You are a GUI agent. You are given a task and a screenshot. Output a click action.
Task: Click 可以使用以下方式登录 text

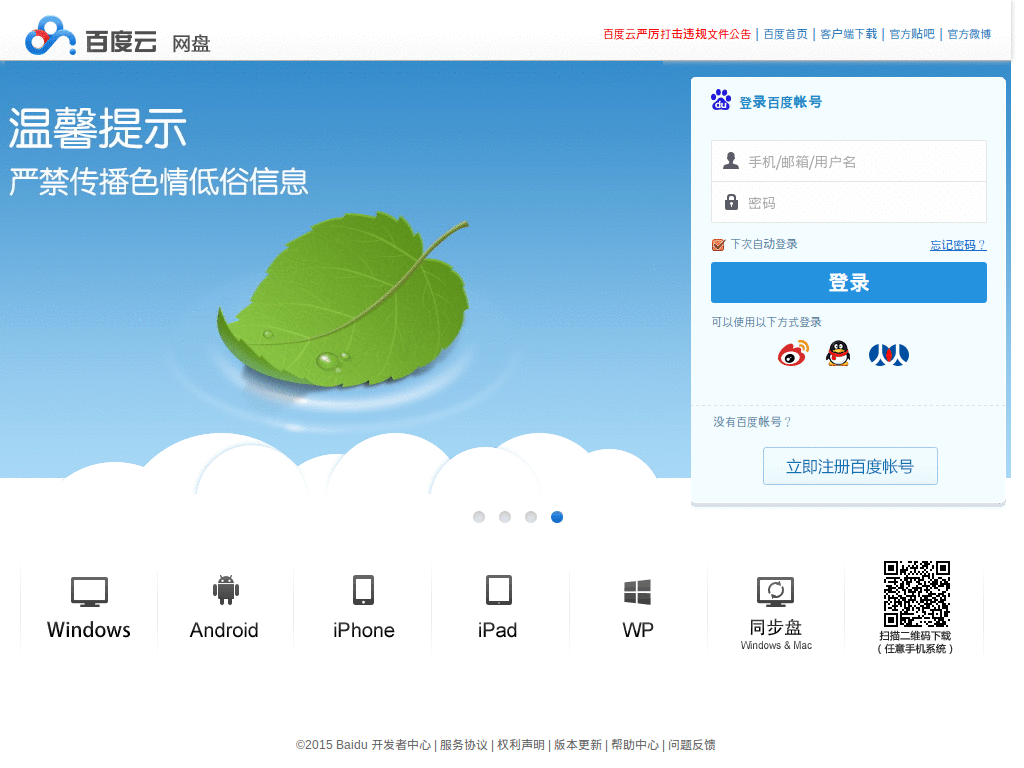pyautogui.click(x=766, y=322)
